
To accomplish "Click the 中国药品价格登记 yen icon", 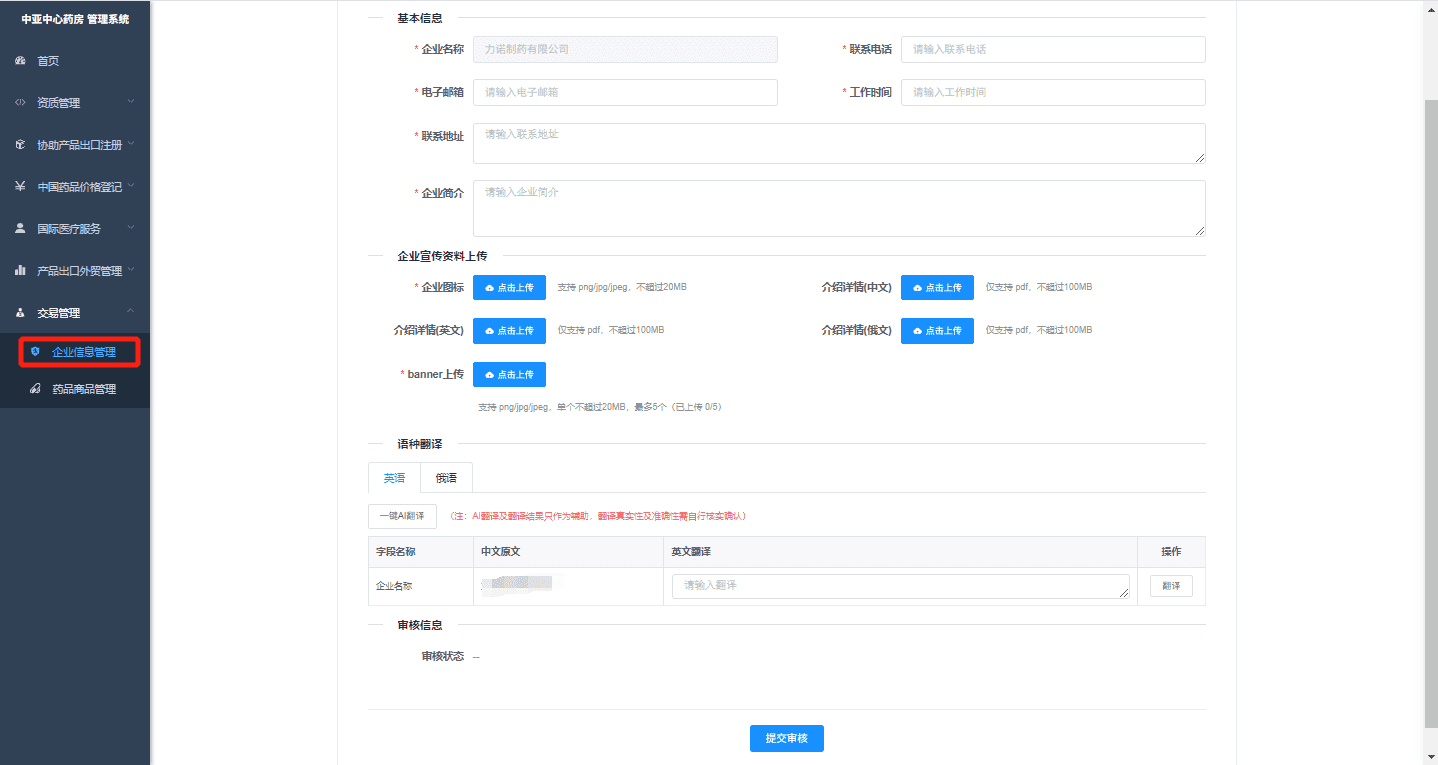I will [20, 186].
